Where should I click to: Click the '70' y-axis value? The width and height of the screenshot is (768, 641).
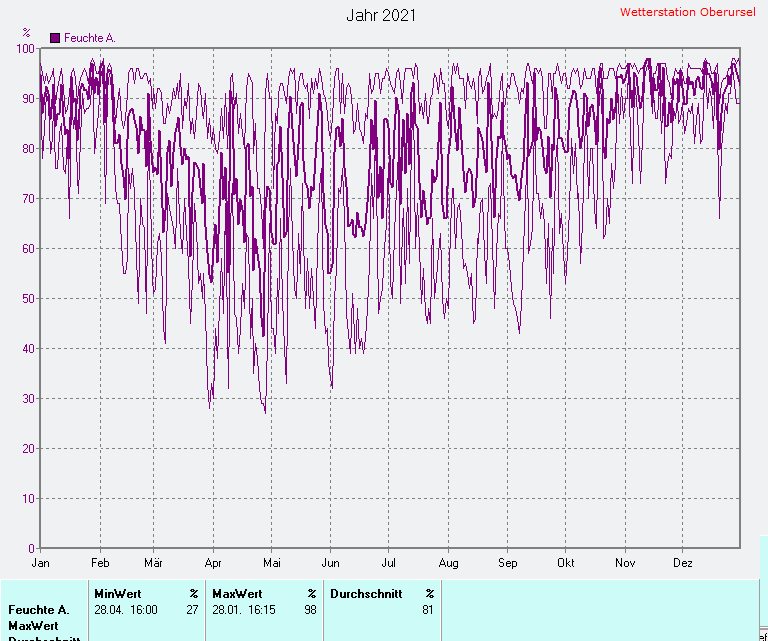(28, 198)
